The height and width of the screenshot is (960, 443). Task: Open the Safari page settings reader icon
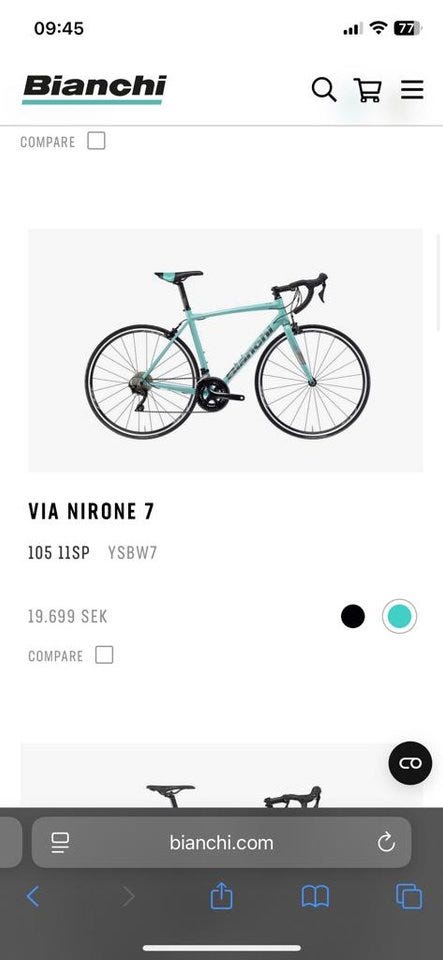coord(60,843)
